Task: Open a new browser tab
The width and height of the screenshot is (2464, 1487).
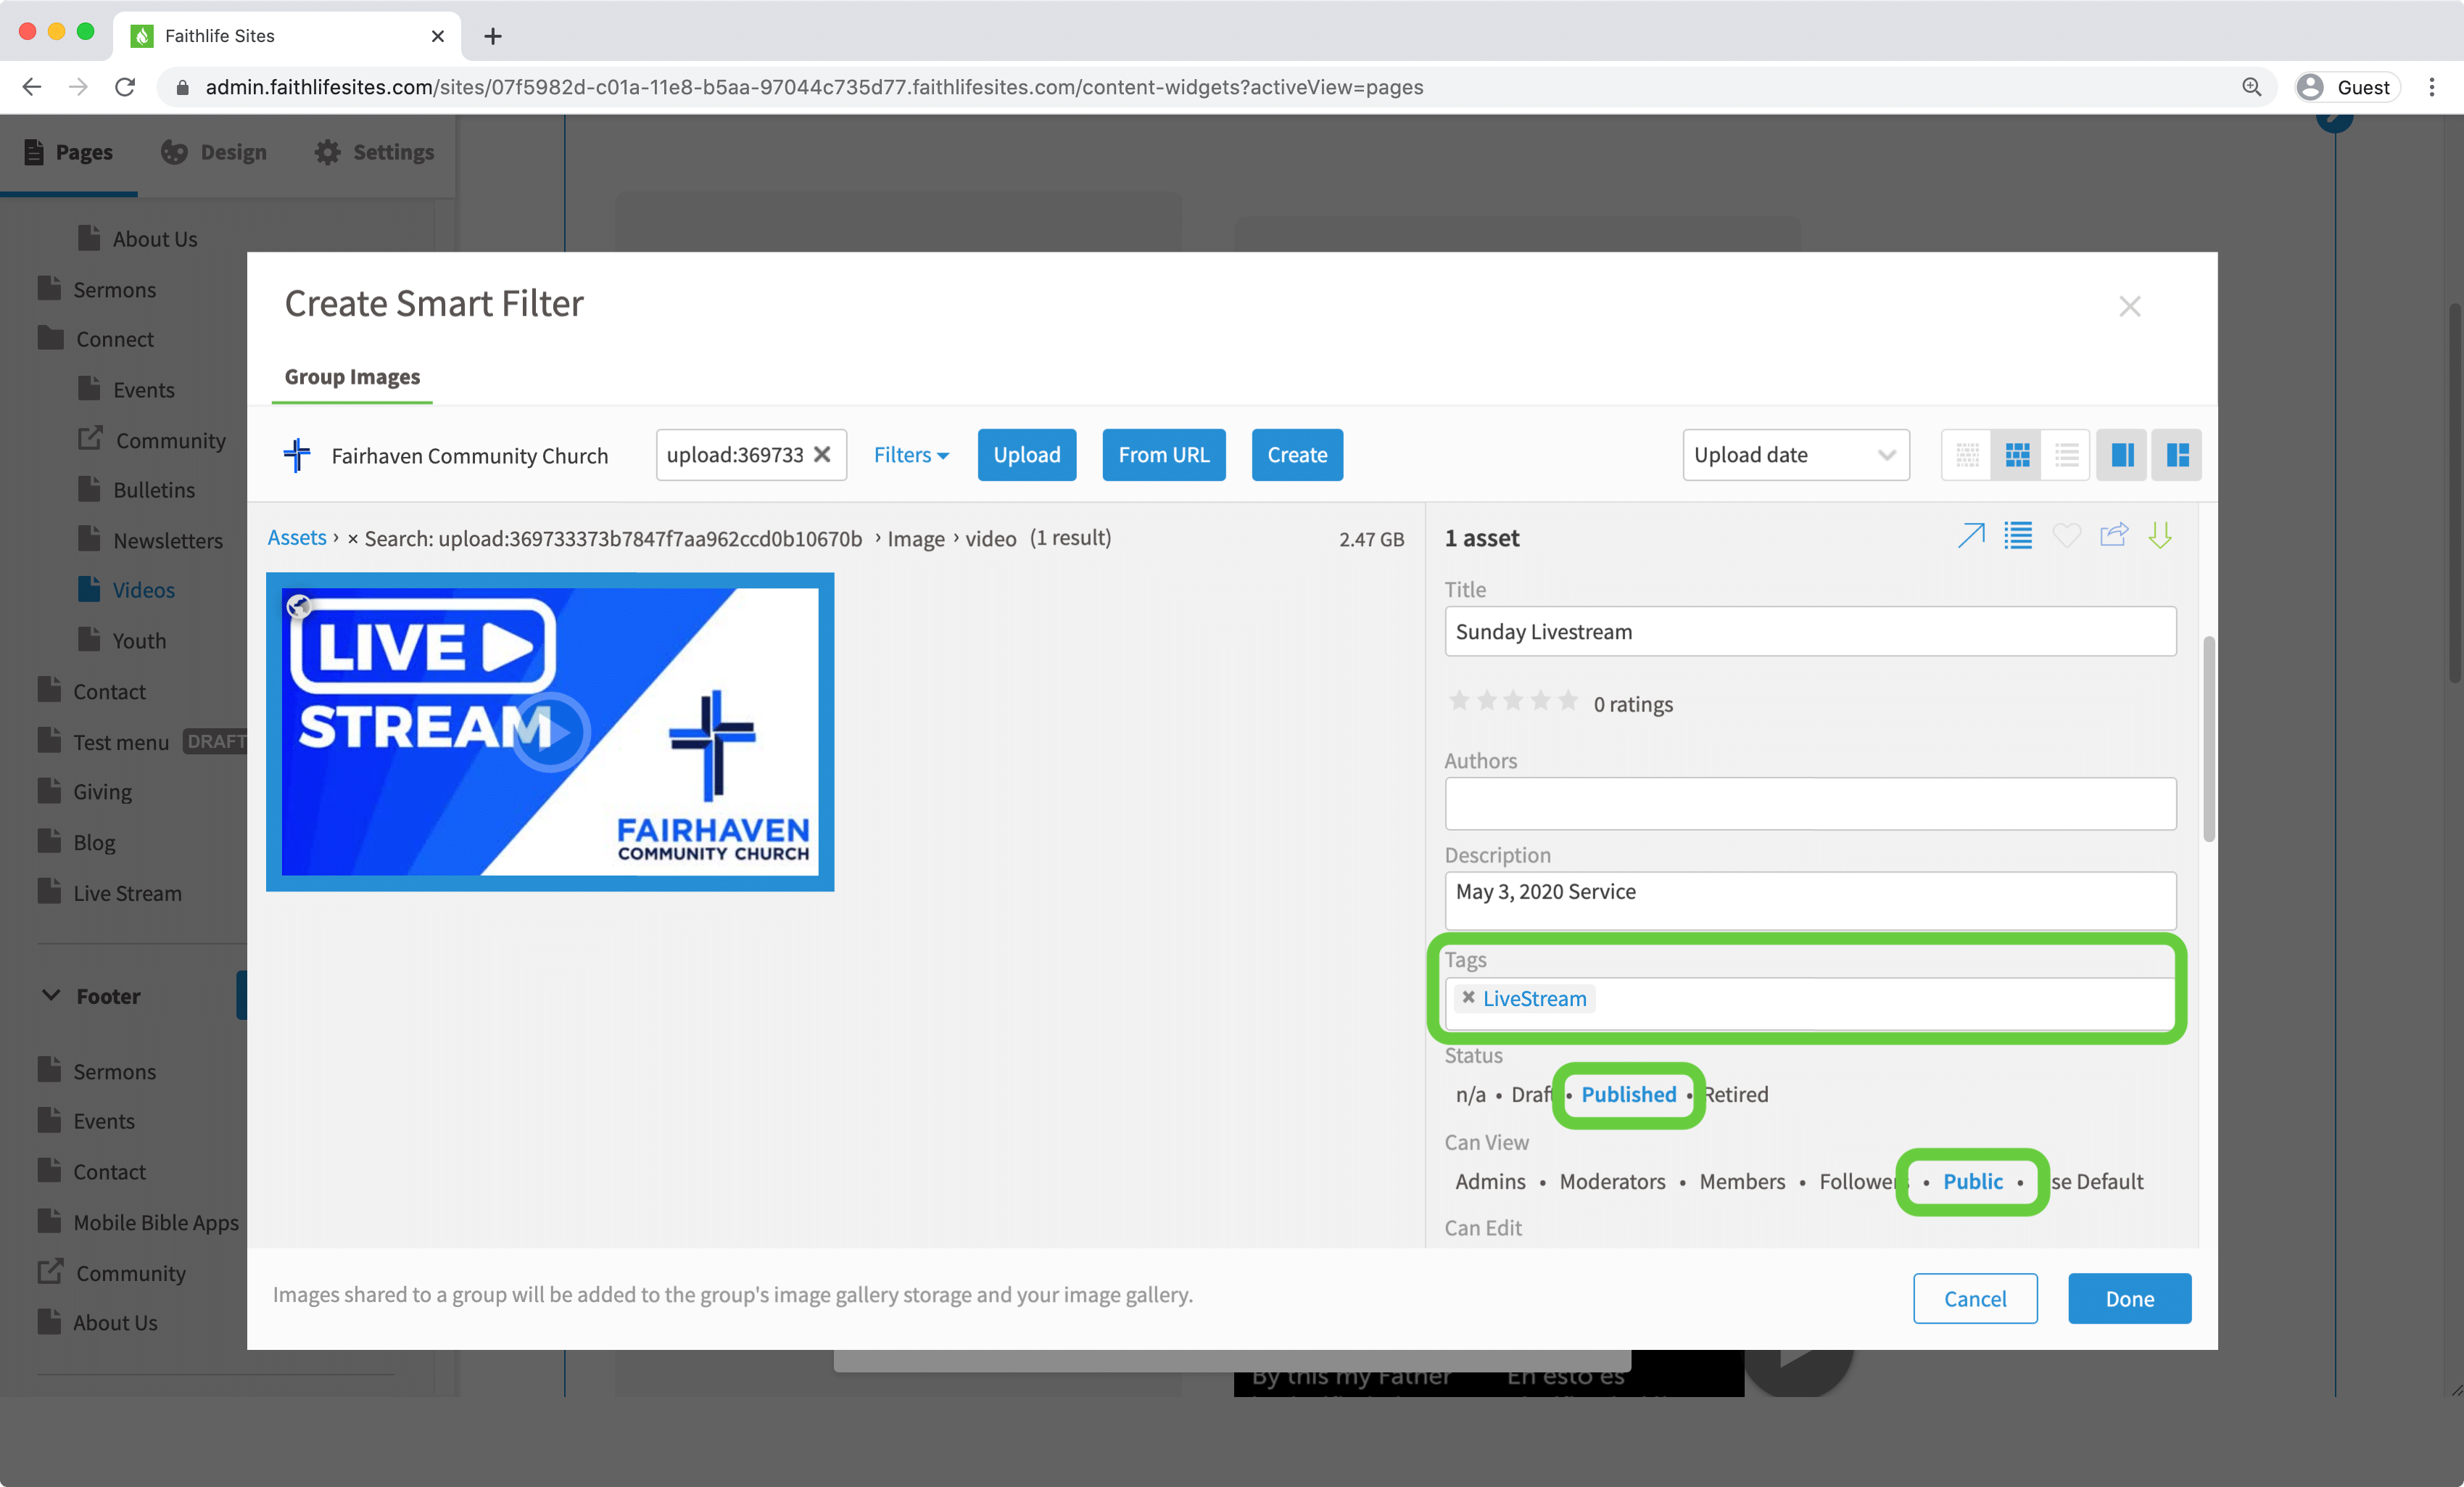Action: [492, 36]
